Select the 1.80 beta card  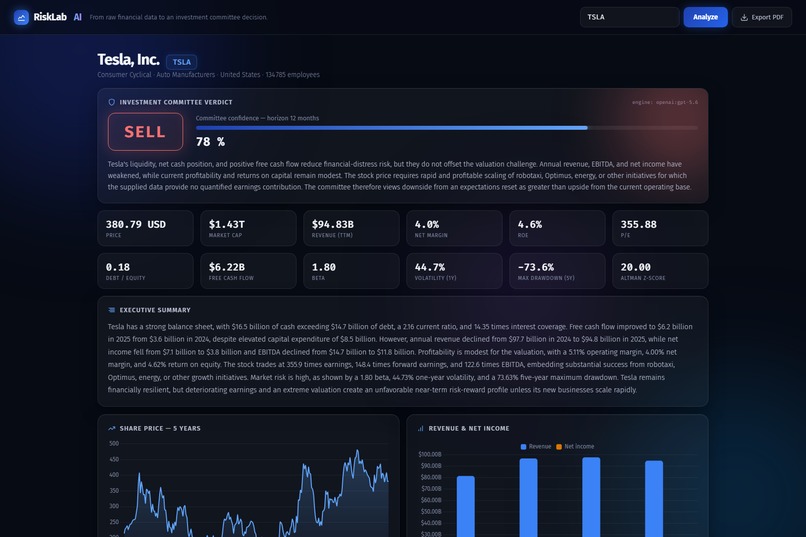[351, 271]
